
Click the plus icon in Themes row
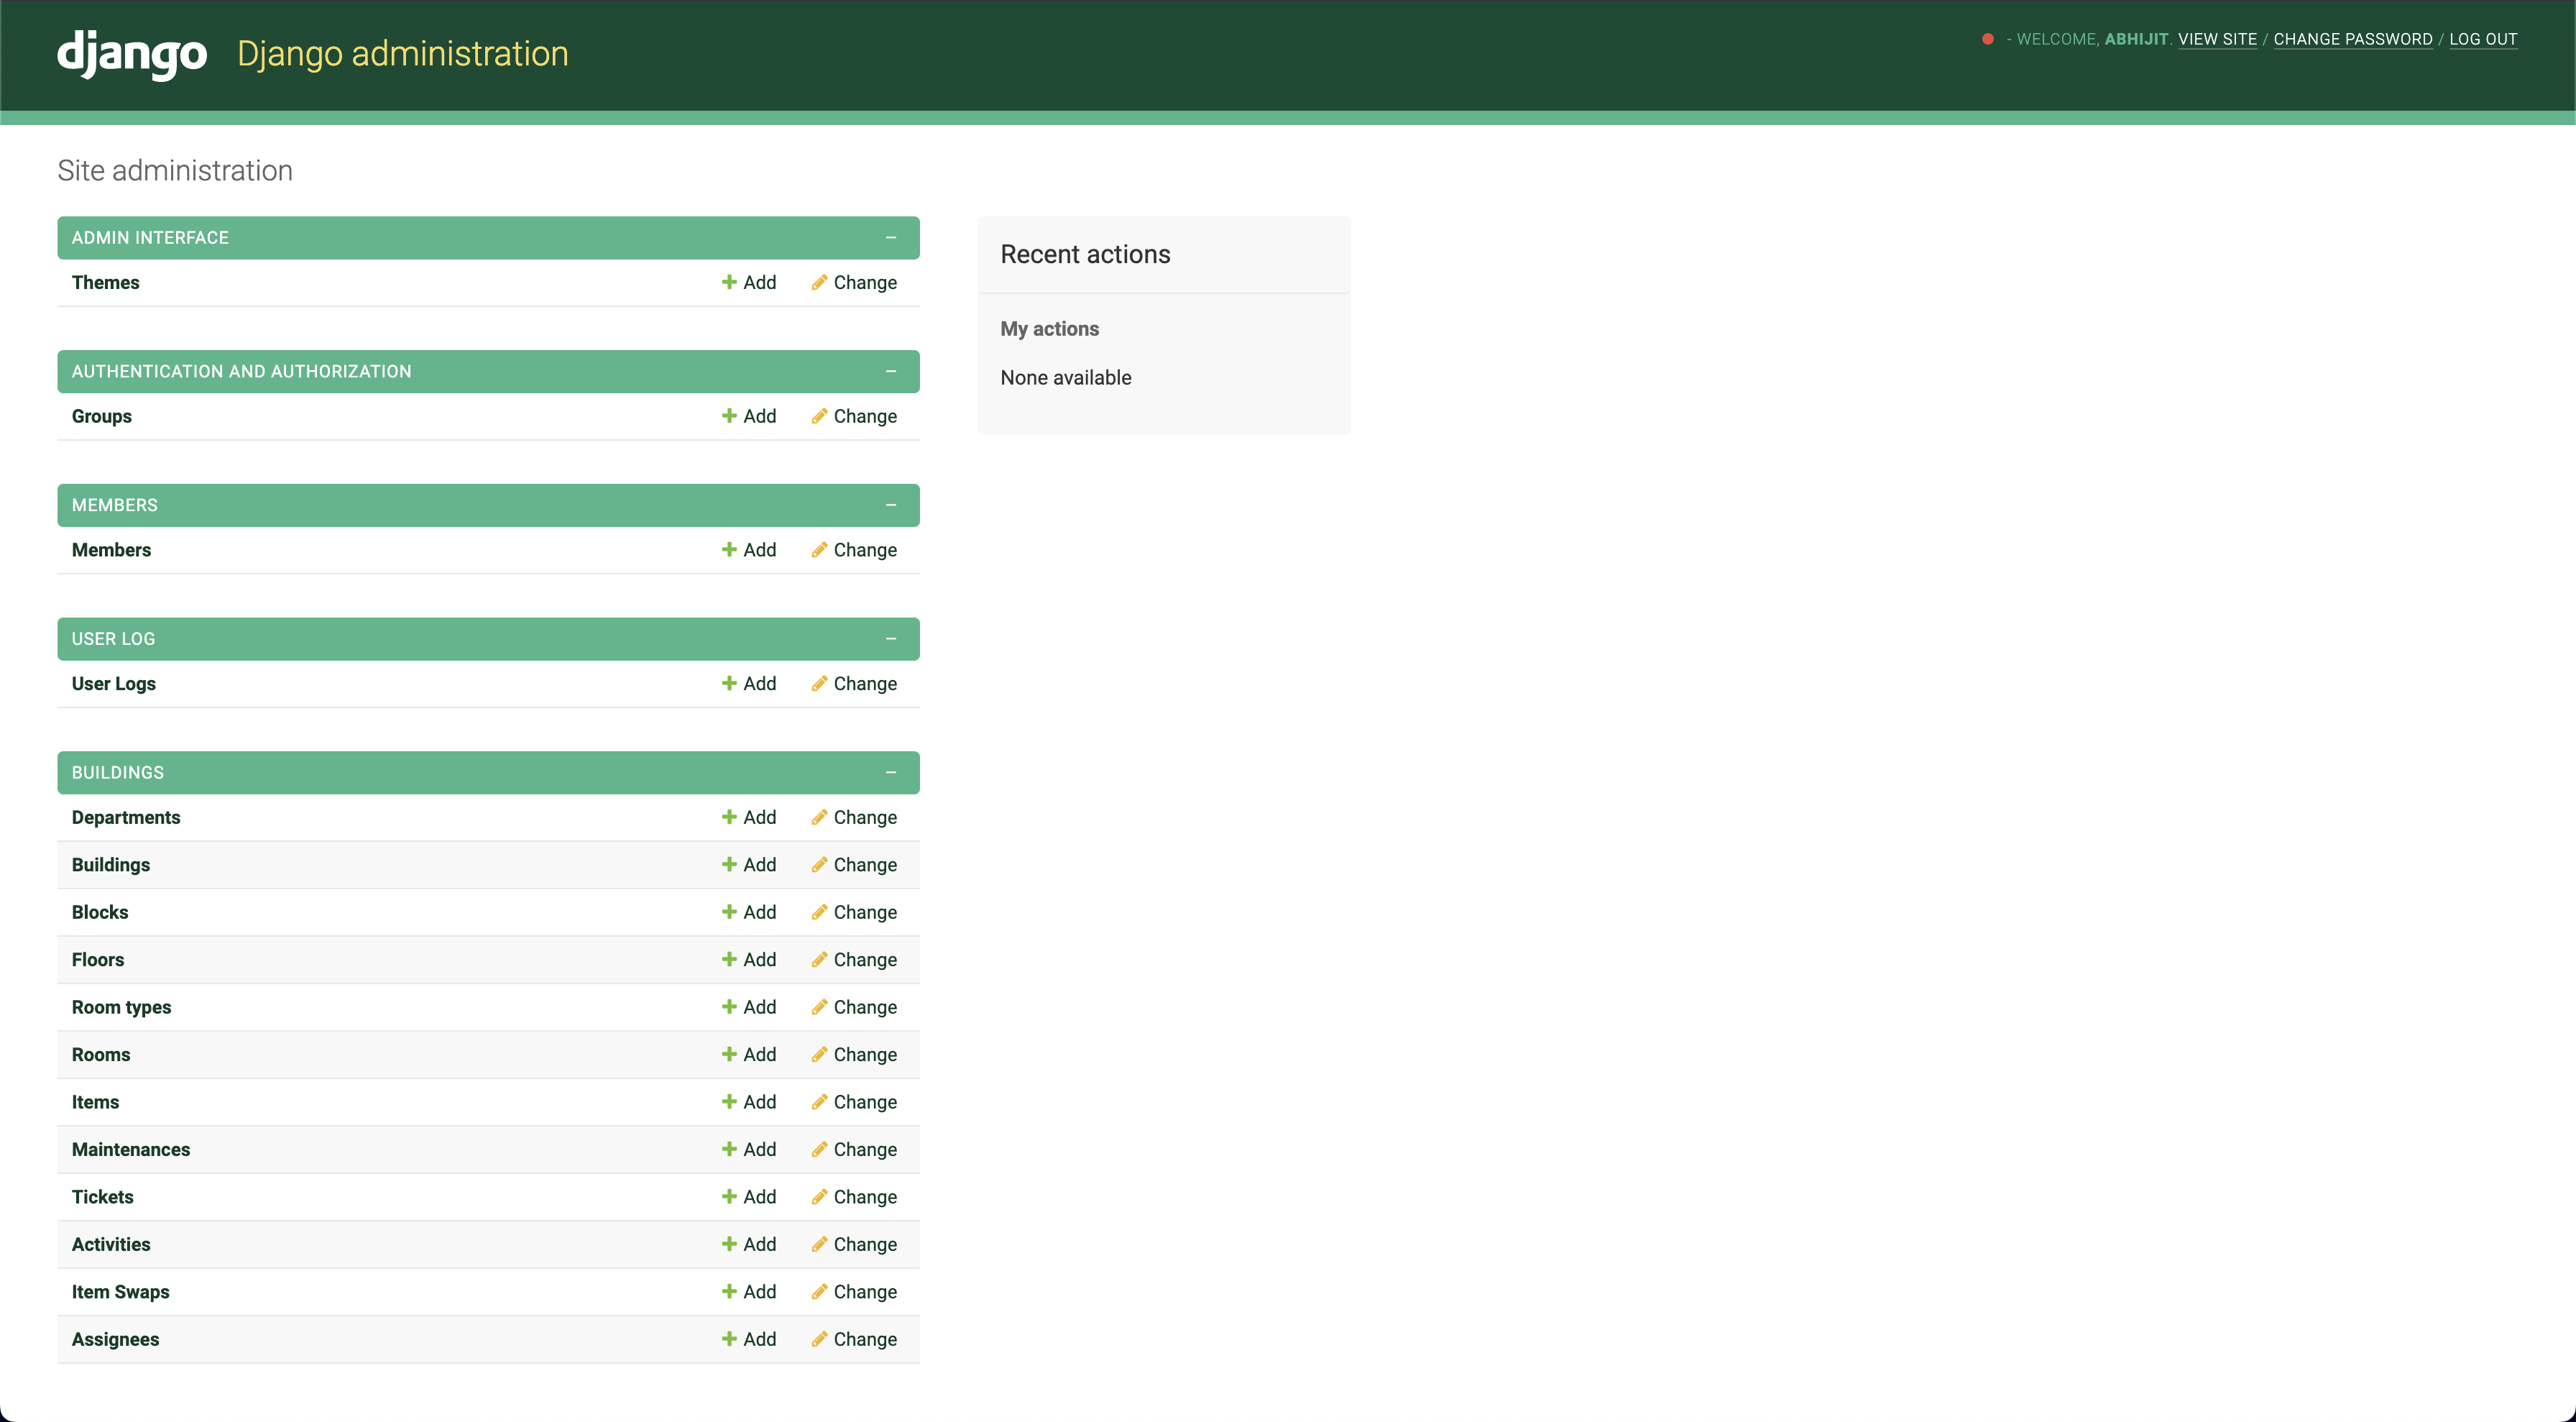pyautogui.click(x=729, y=282)
